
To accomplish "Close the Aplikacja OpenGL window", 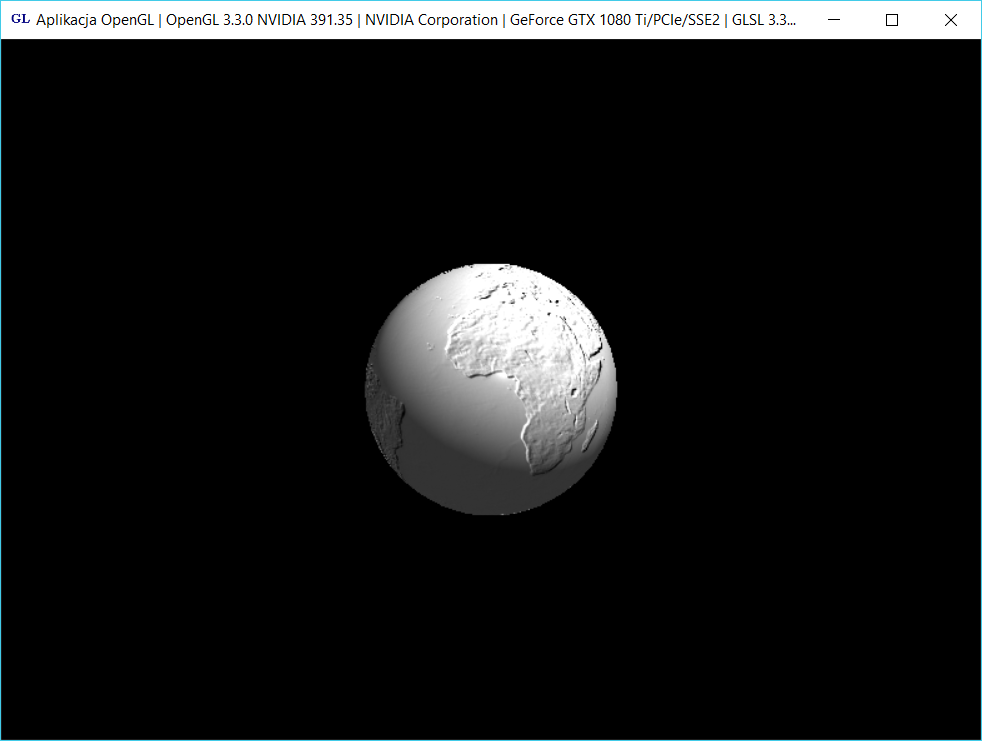I will click(x=951, y=20).
